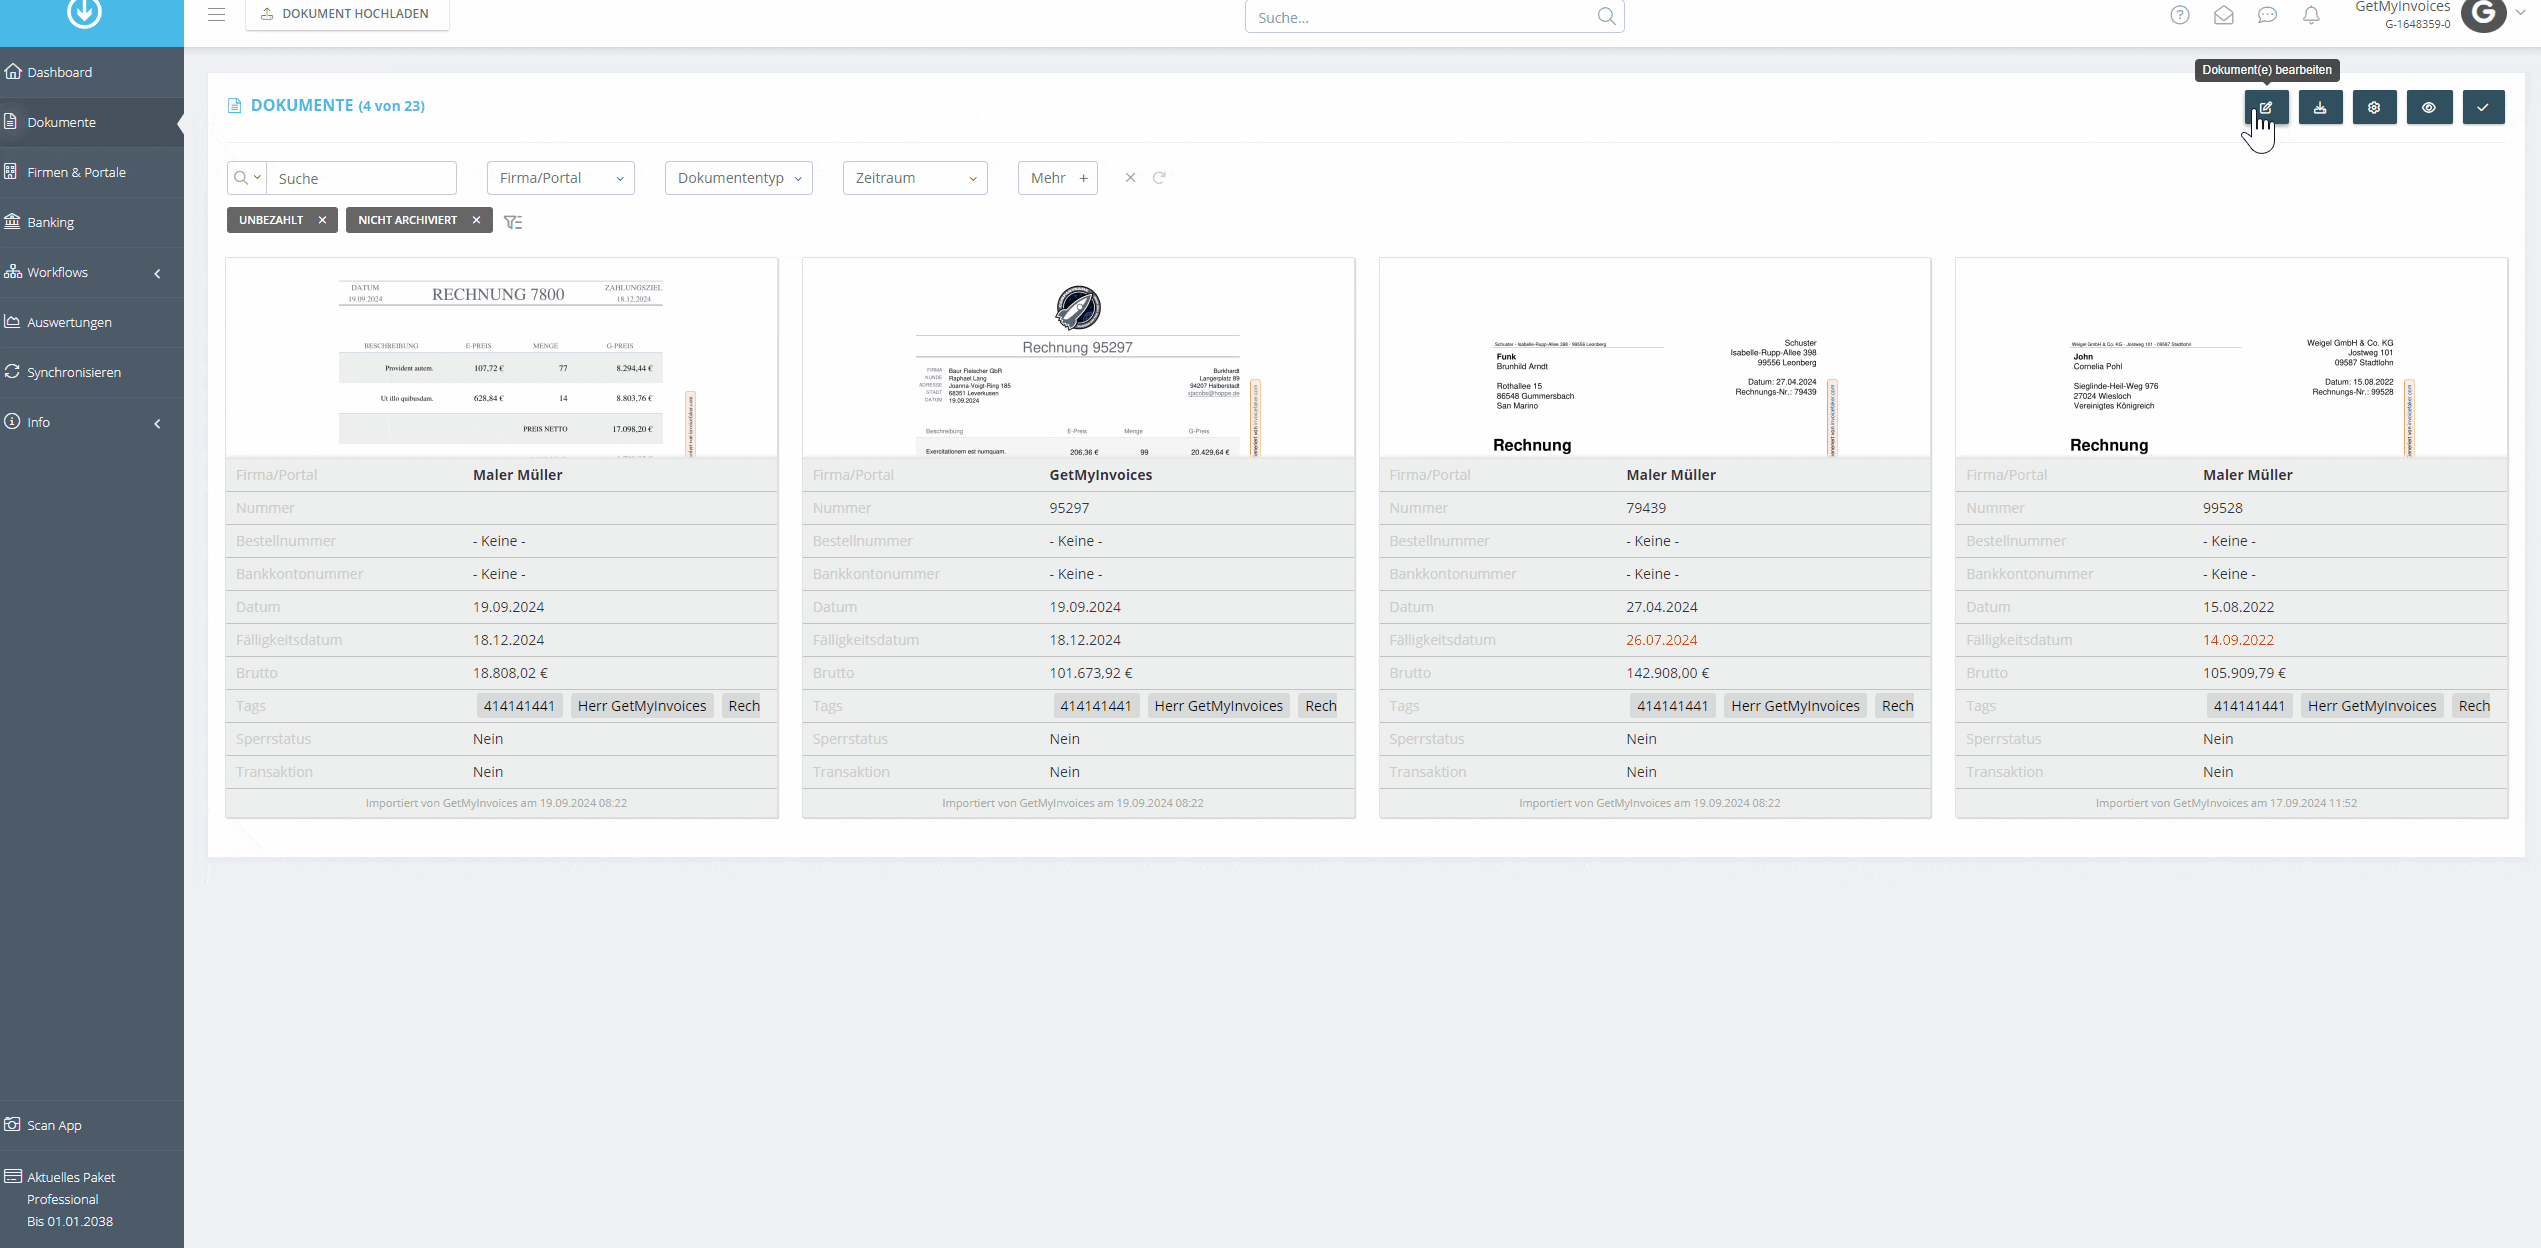Screen dimensions: 2541x1248
Task: Reset filters with the X icon
Action: tap(1130, 178)
